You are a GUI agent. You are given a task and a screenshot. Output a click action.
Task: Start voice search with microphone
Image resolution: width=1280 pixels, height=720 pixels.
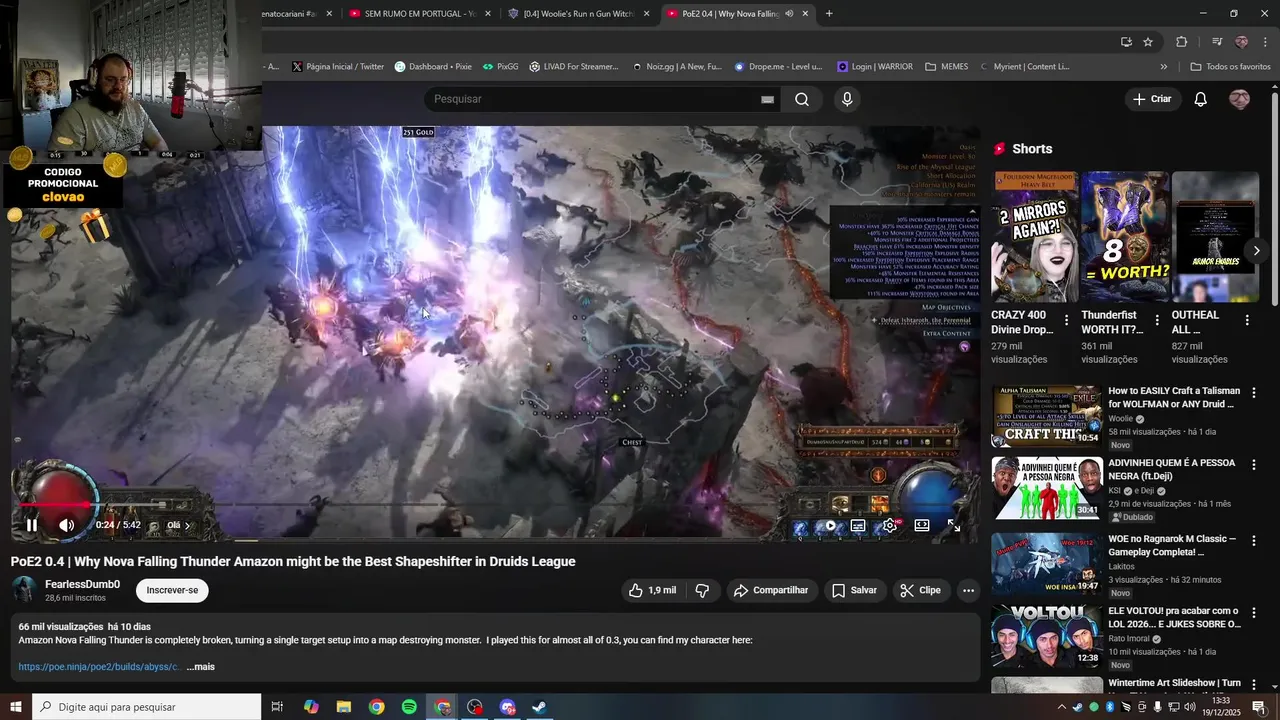point(847,99)
